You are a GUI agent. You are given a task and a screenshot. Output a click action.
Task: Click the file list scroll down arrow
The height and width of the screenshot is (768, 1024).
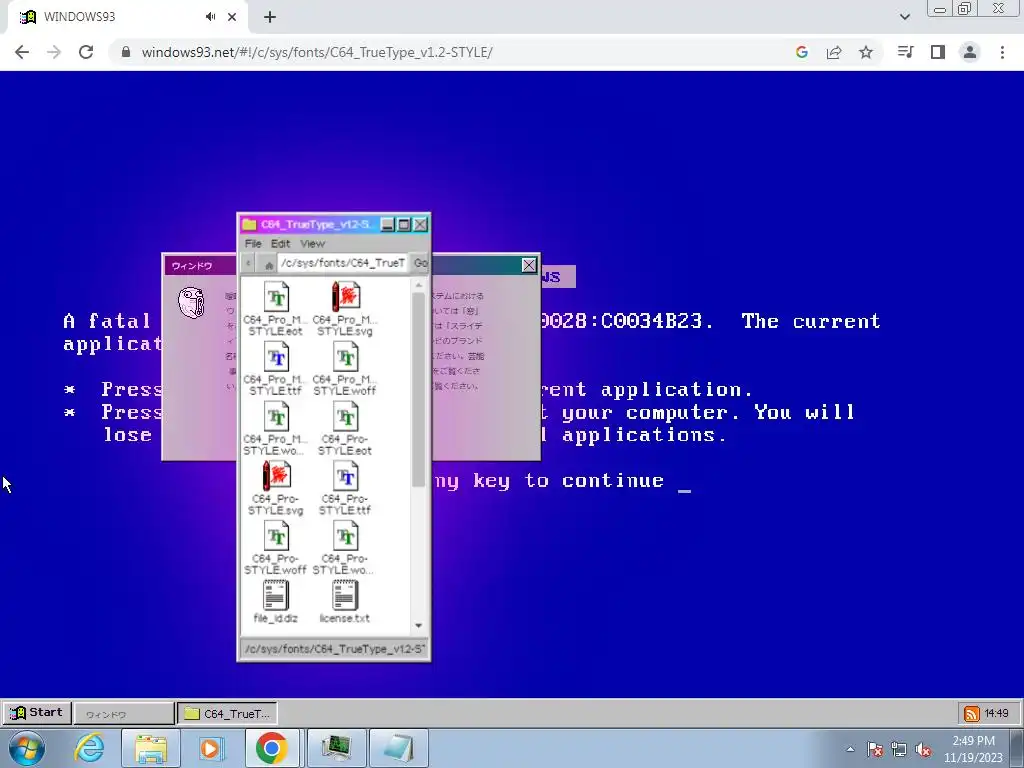(x=419, y=626)
